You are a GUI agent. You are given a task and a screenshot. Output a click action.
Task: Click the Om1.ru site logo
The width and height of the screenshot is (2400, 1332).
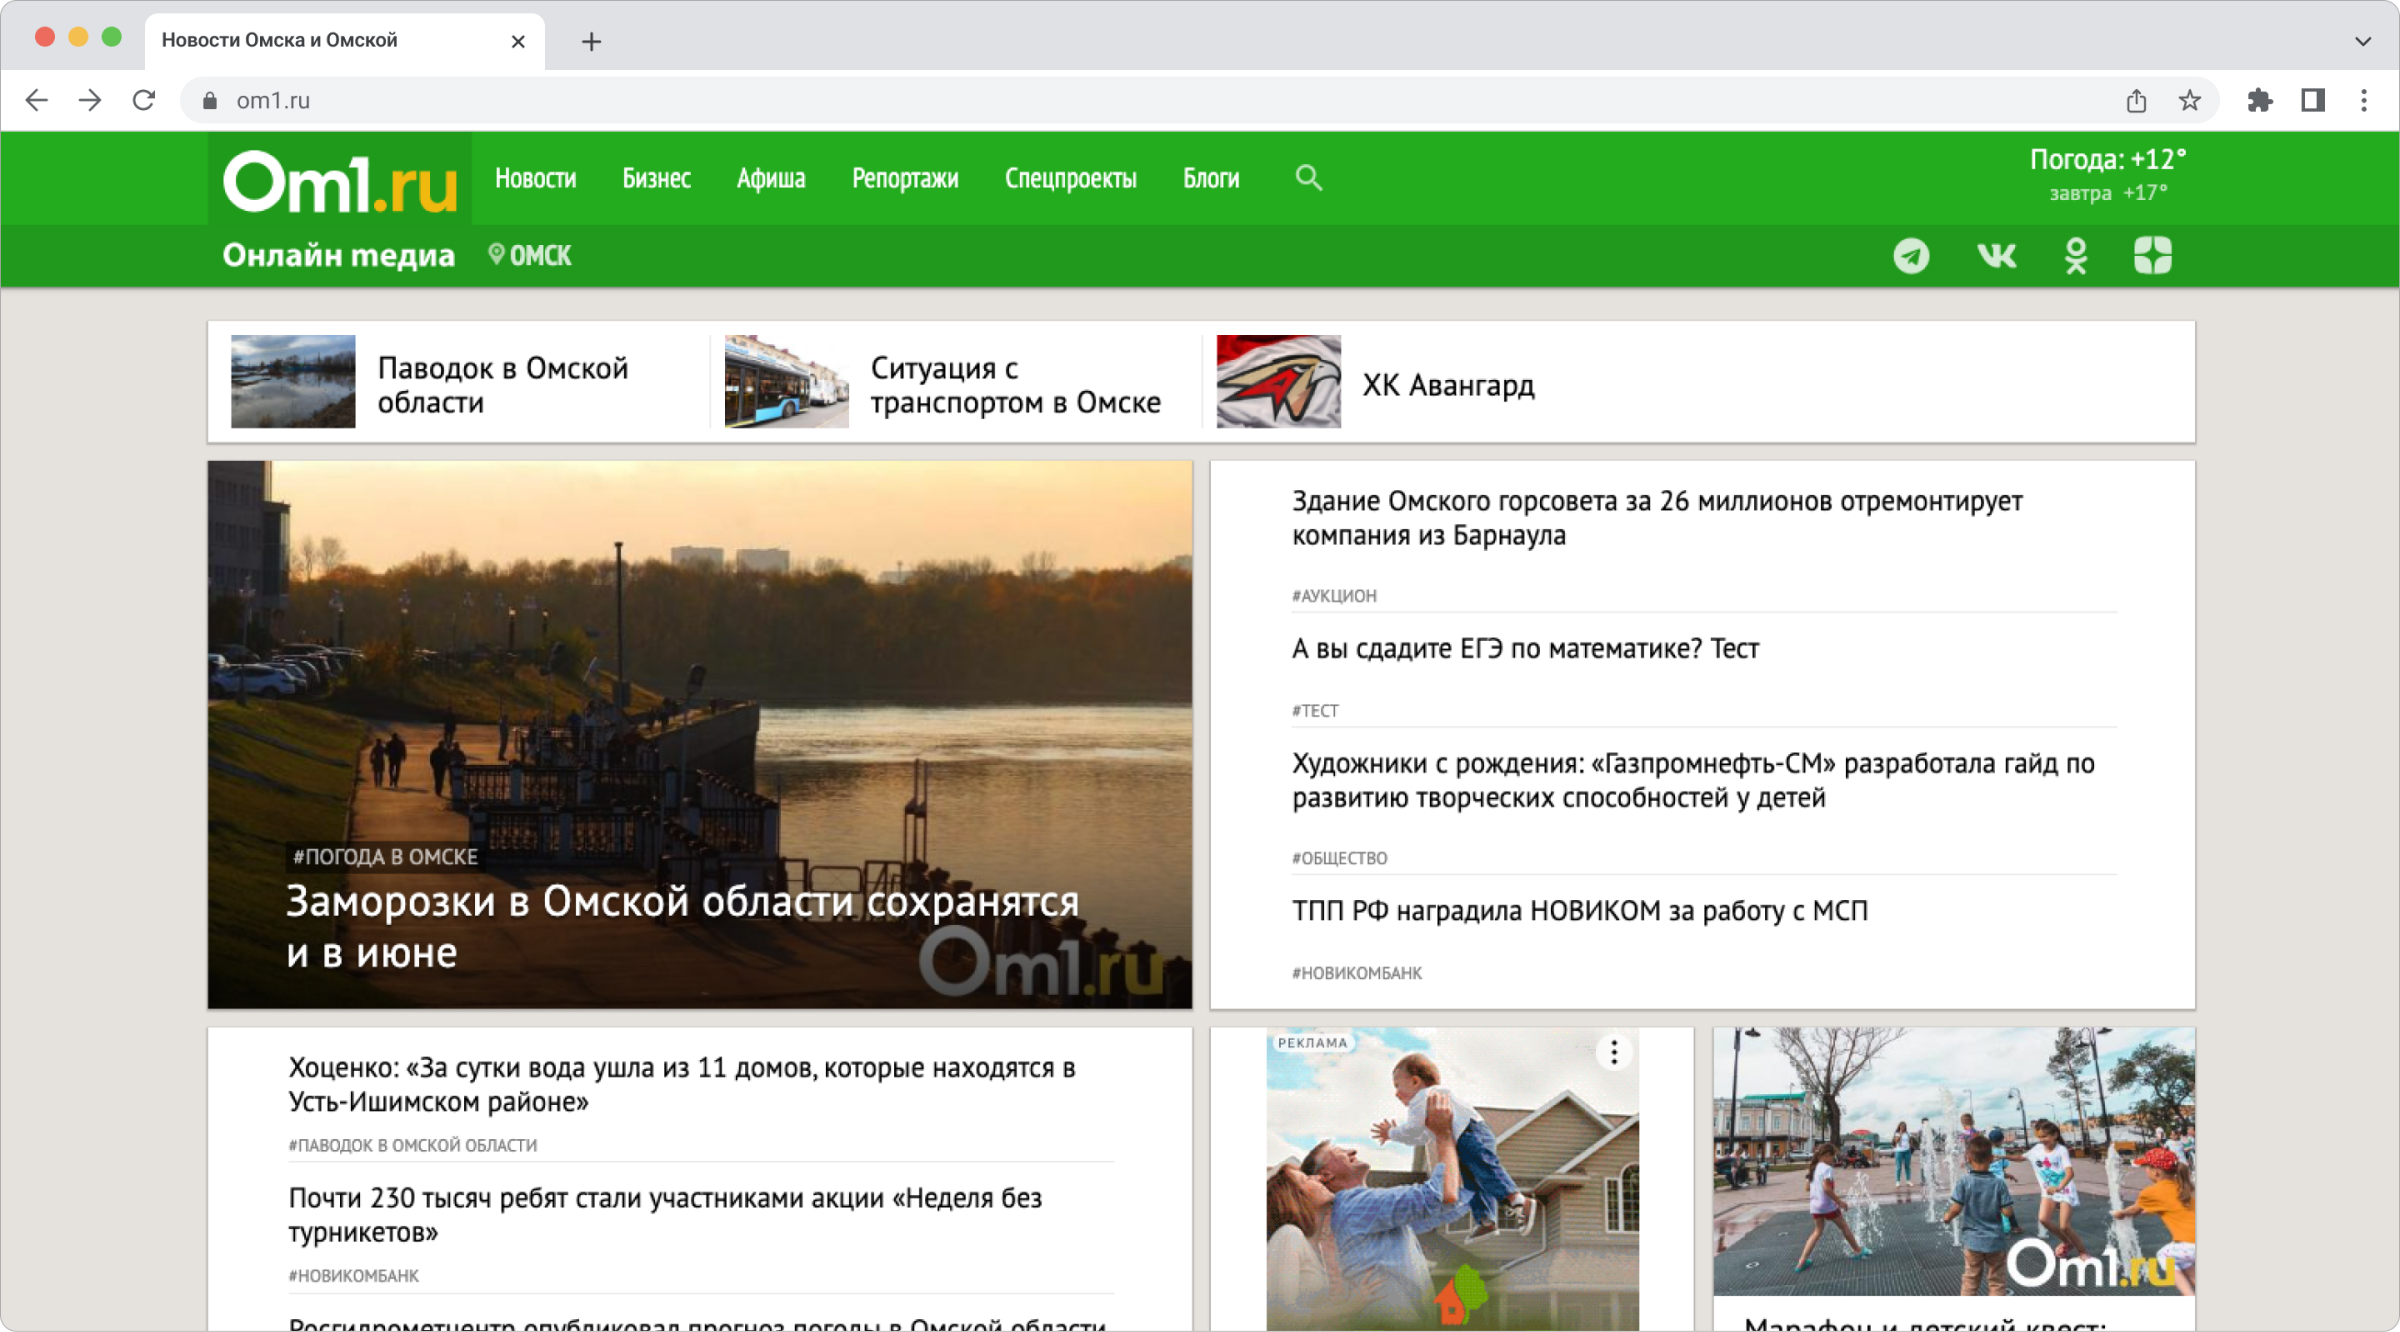[x=340, y=180]
